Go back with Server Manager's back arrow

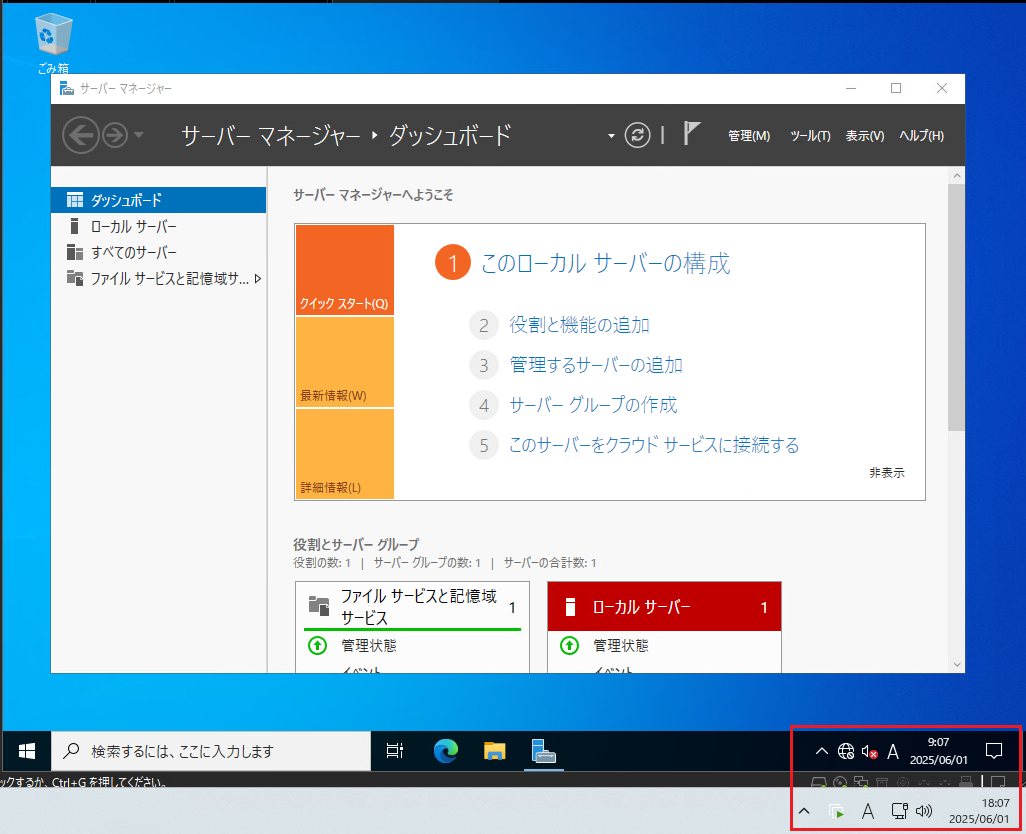point(80,135)
